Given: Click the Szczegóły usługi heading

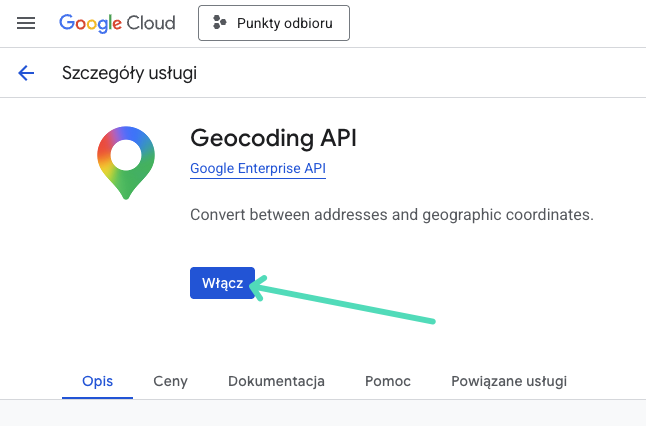Looking at the screenshot, I should [129, 73].
